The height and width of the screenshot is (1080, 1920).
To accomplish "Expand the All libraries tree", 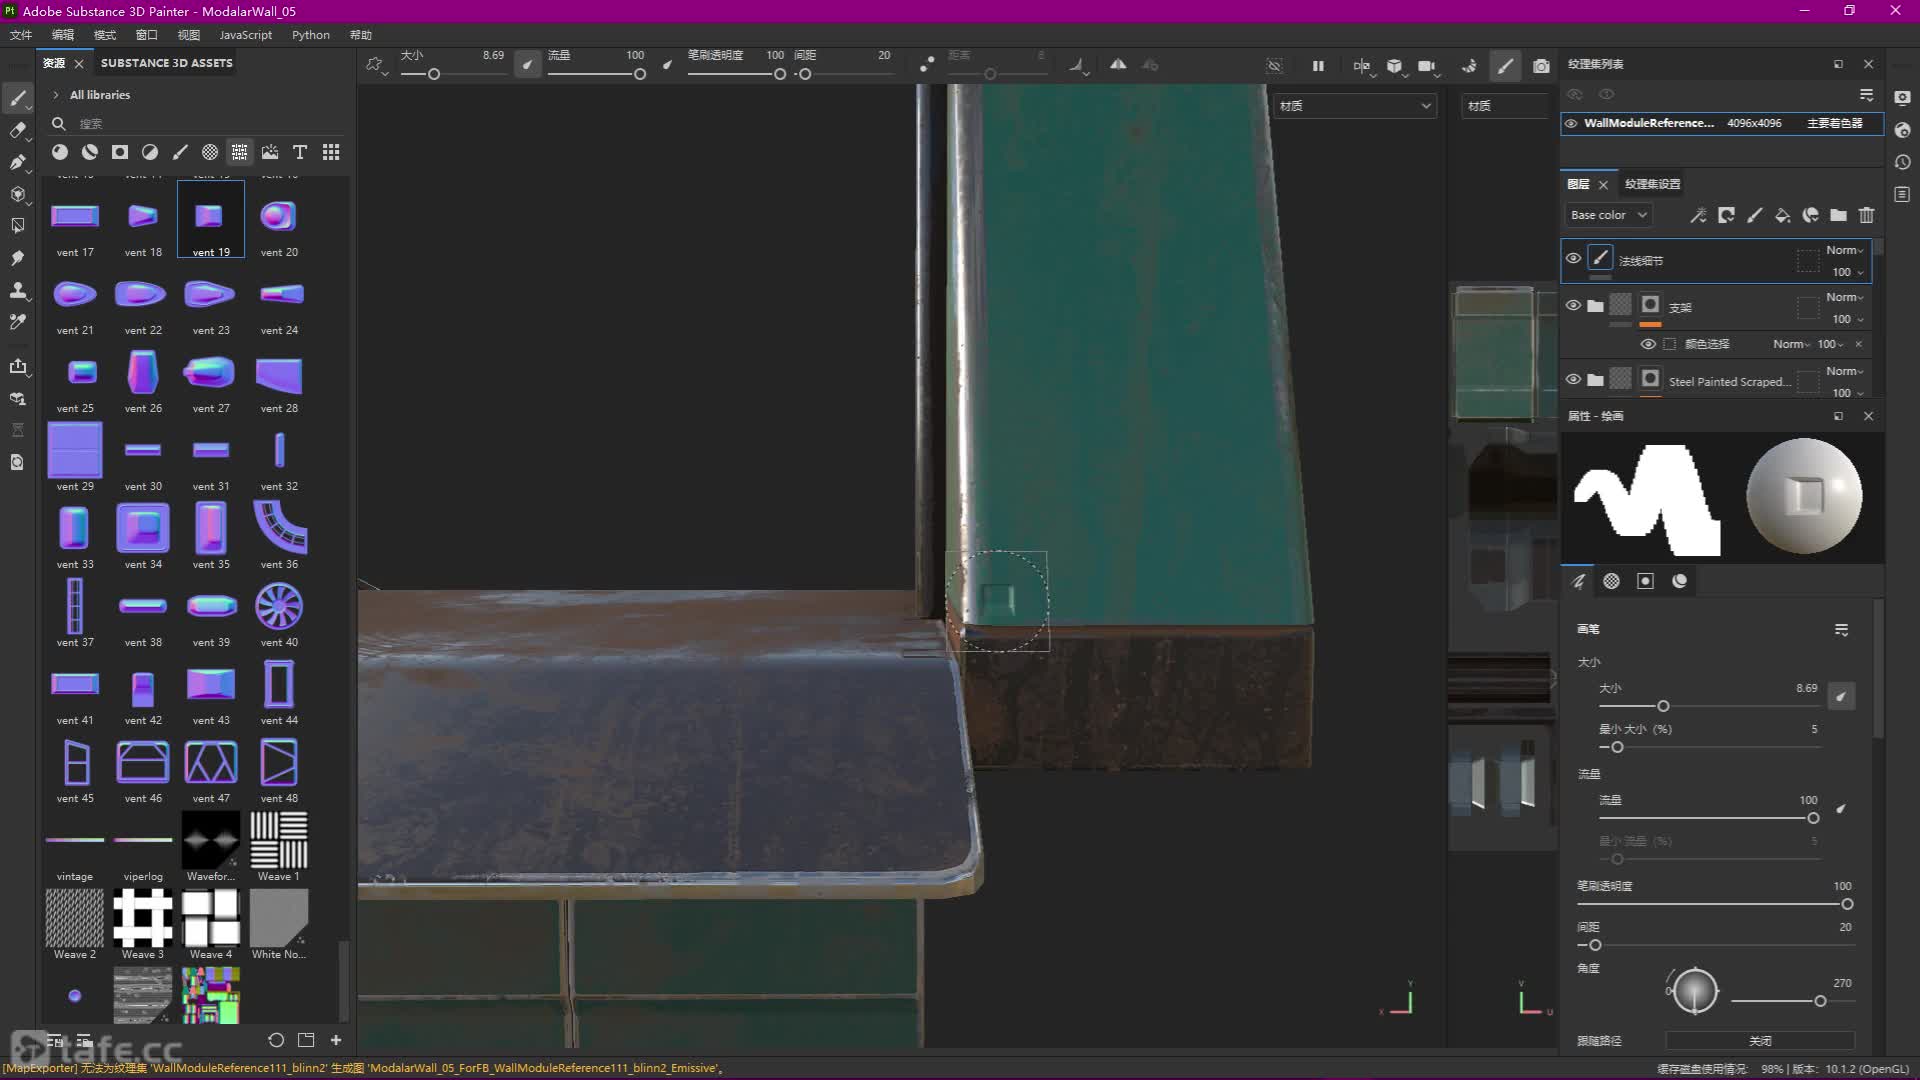I will click(56, 95).
